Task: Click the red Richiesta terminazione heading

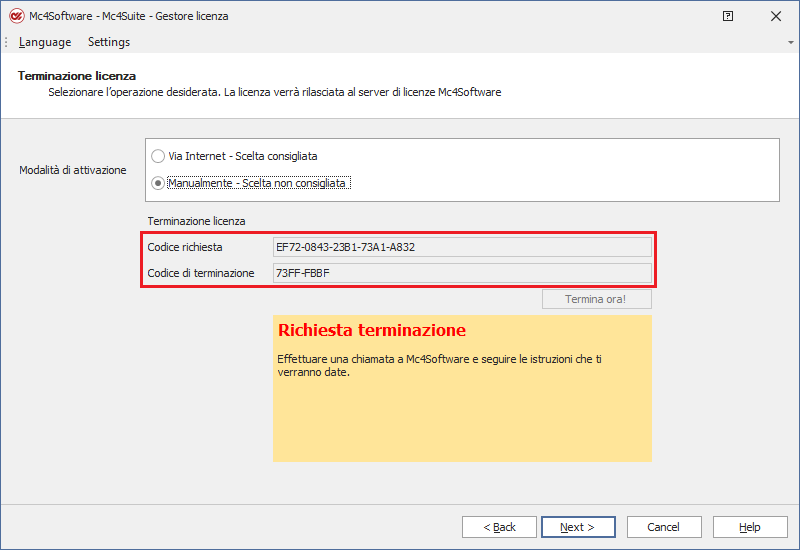Action: point(372,330)
